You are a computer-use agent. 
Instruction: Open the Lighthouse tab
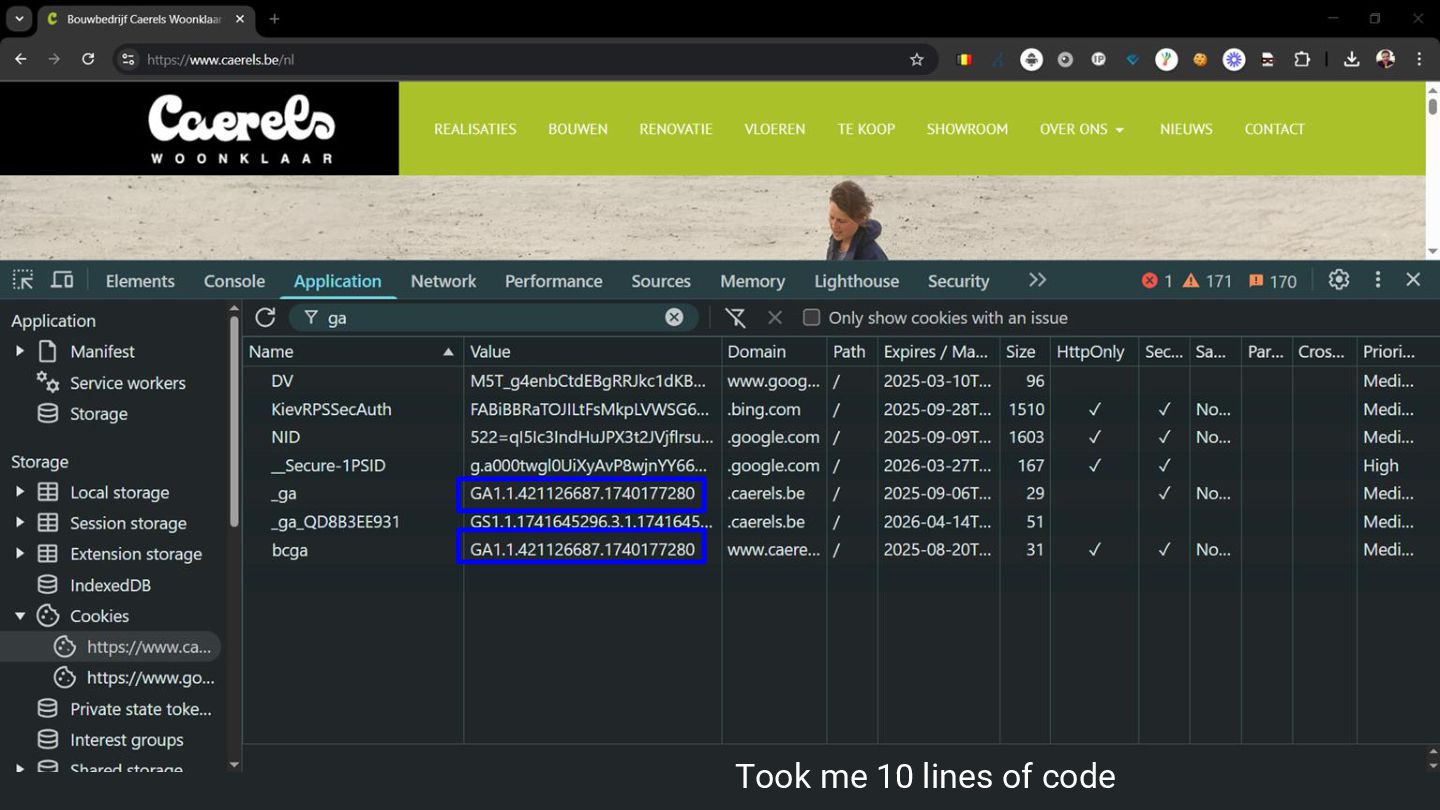(x=856, y=281)
